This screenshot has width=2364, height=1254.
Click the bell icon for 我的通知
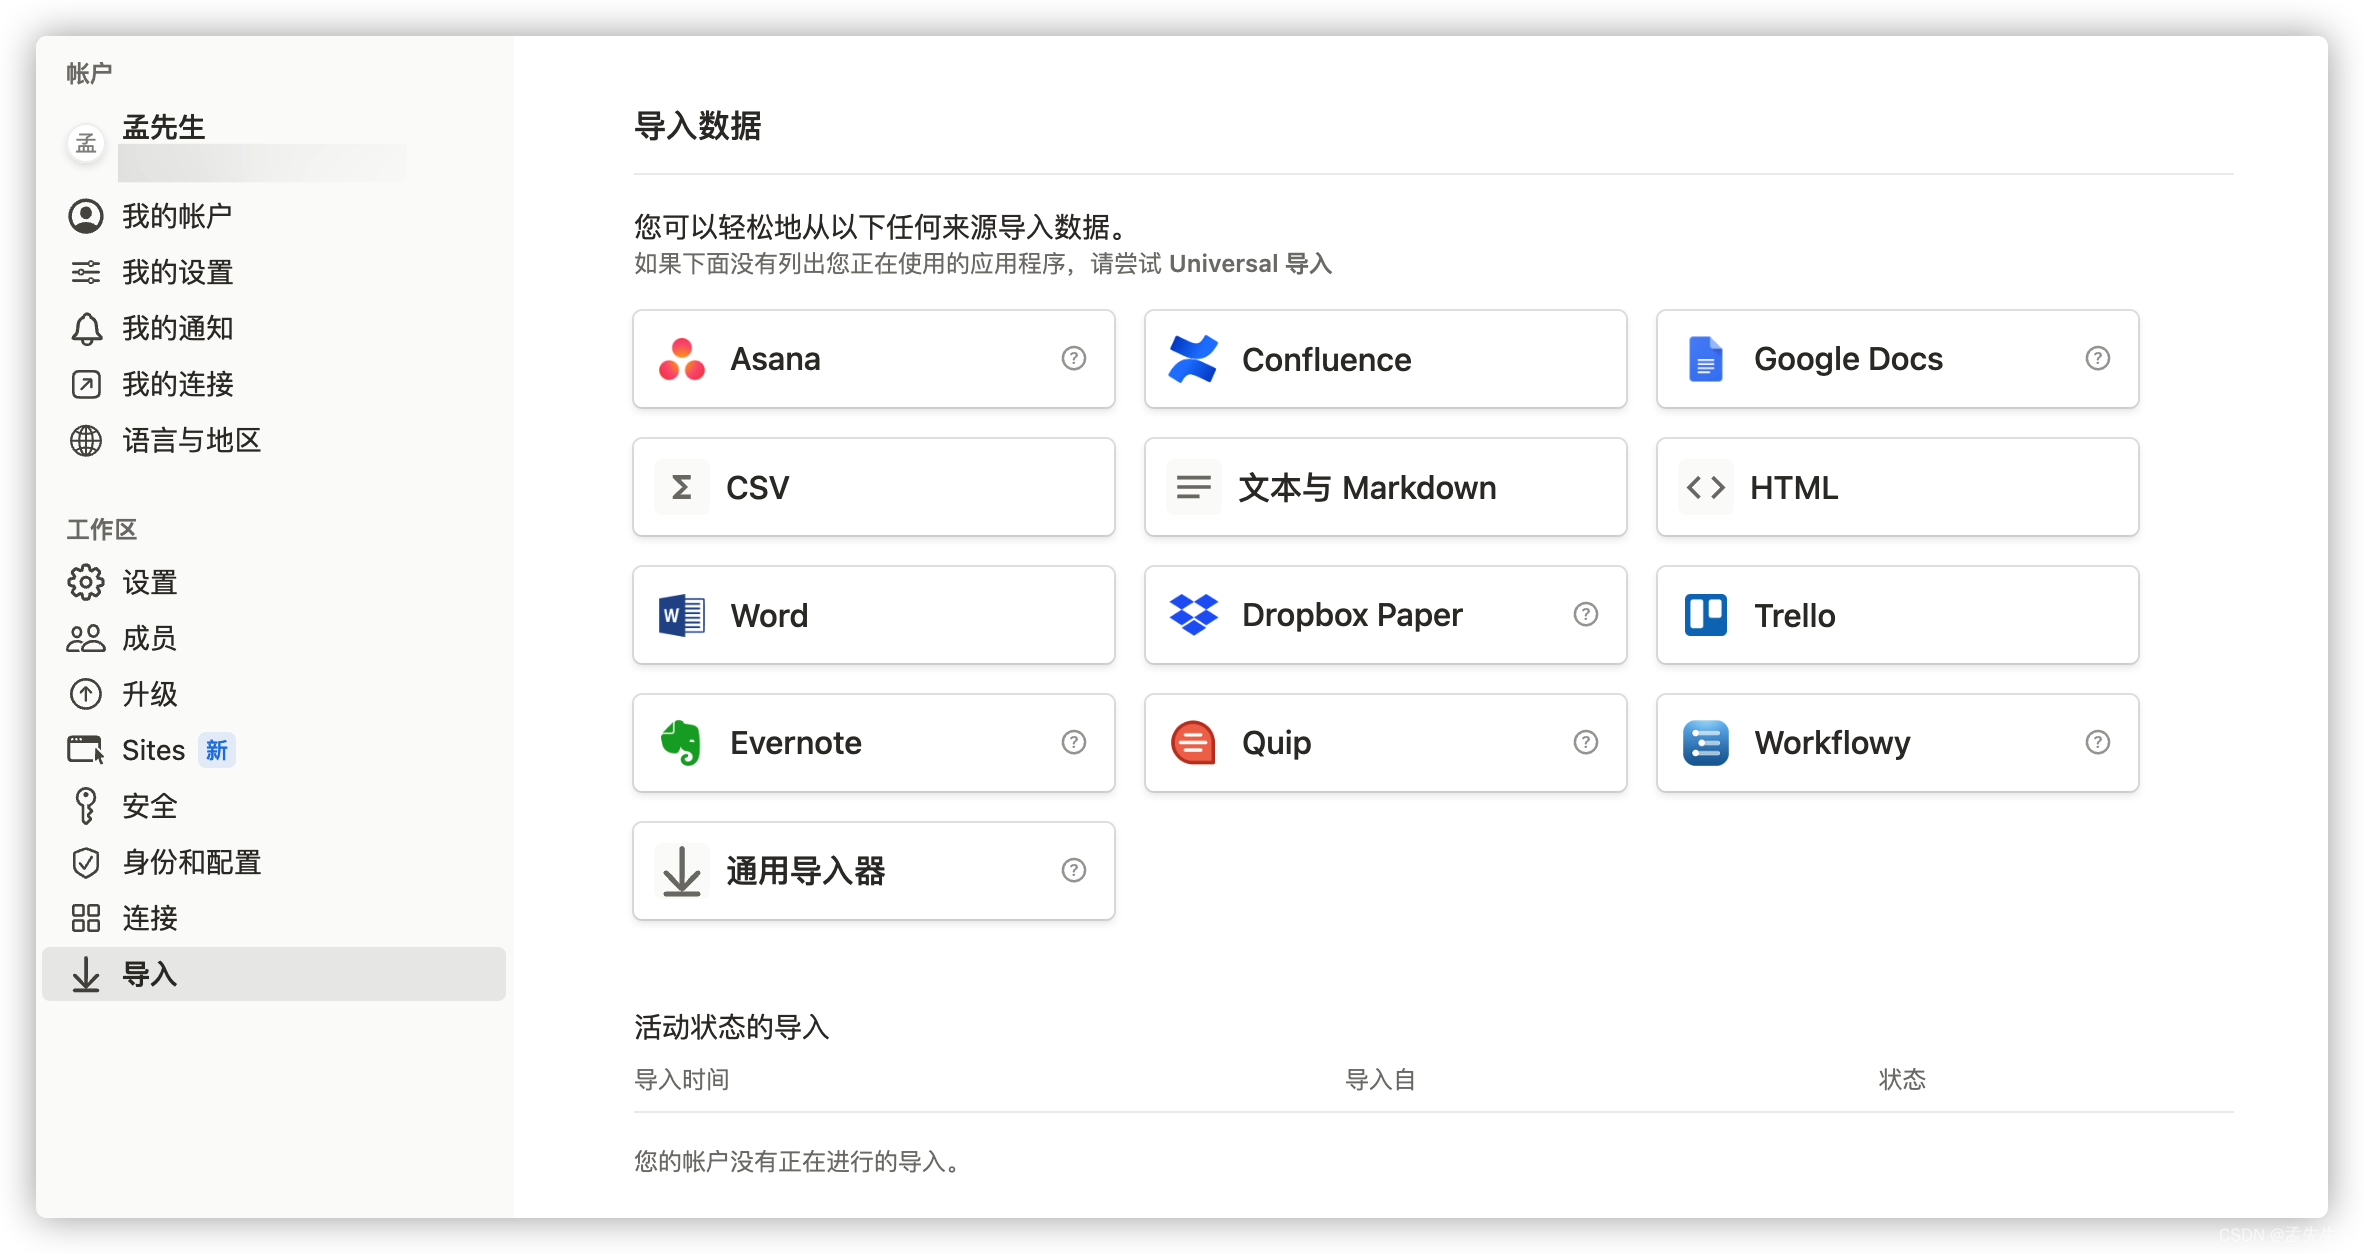click(x=86, y=328)
